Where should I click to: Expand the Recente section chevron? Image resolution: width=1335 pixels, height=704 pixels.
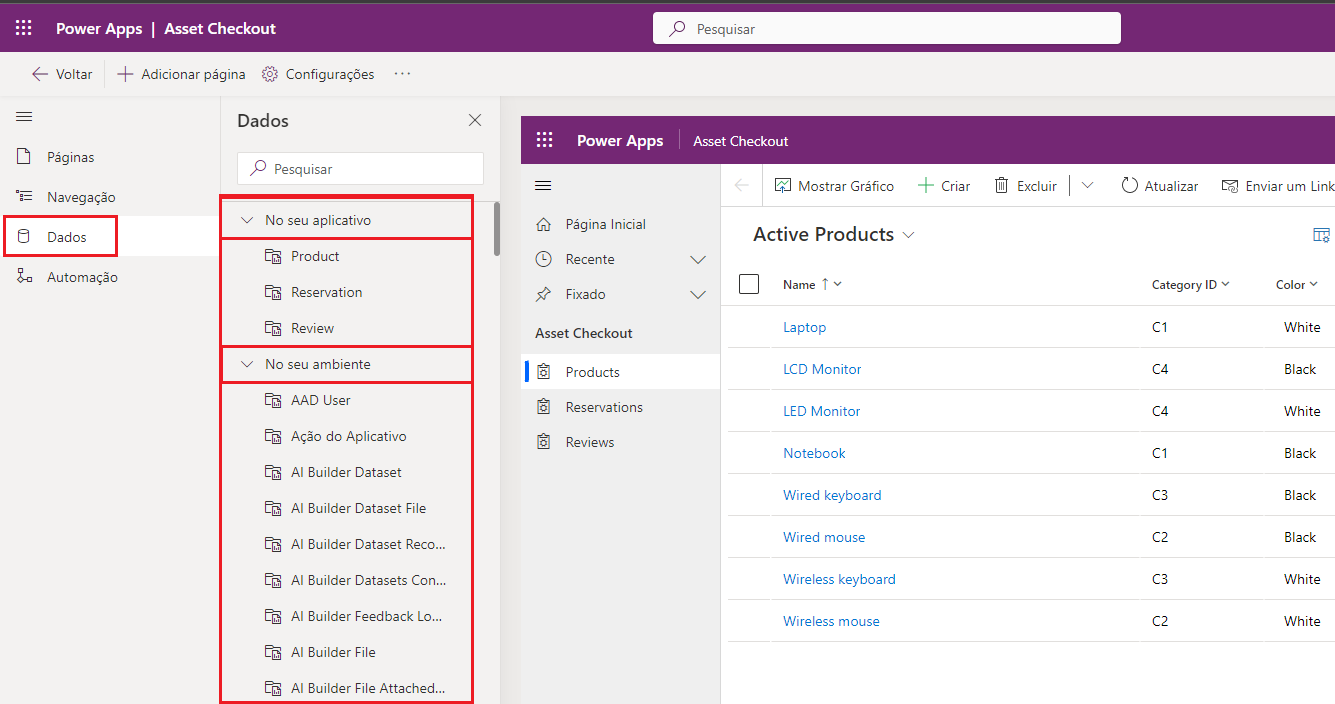(x=698, y=260)
